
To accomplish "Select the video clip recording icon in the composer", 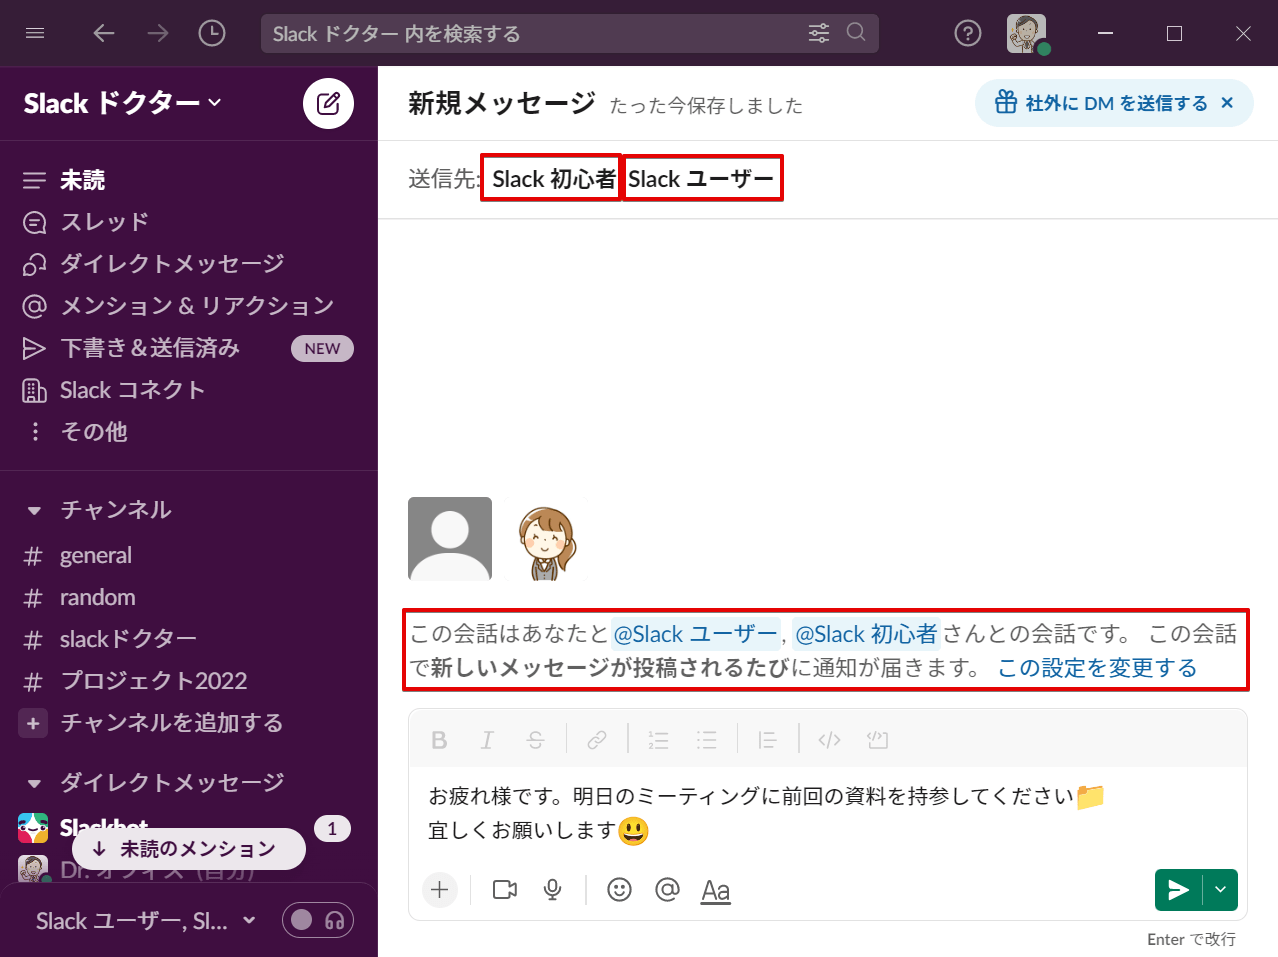I will (x=503, y=890).
